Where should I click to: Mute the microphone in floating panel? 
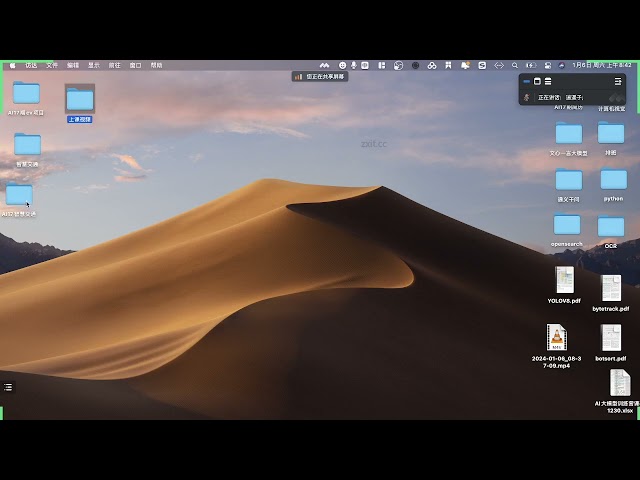[x=528, y=97]
